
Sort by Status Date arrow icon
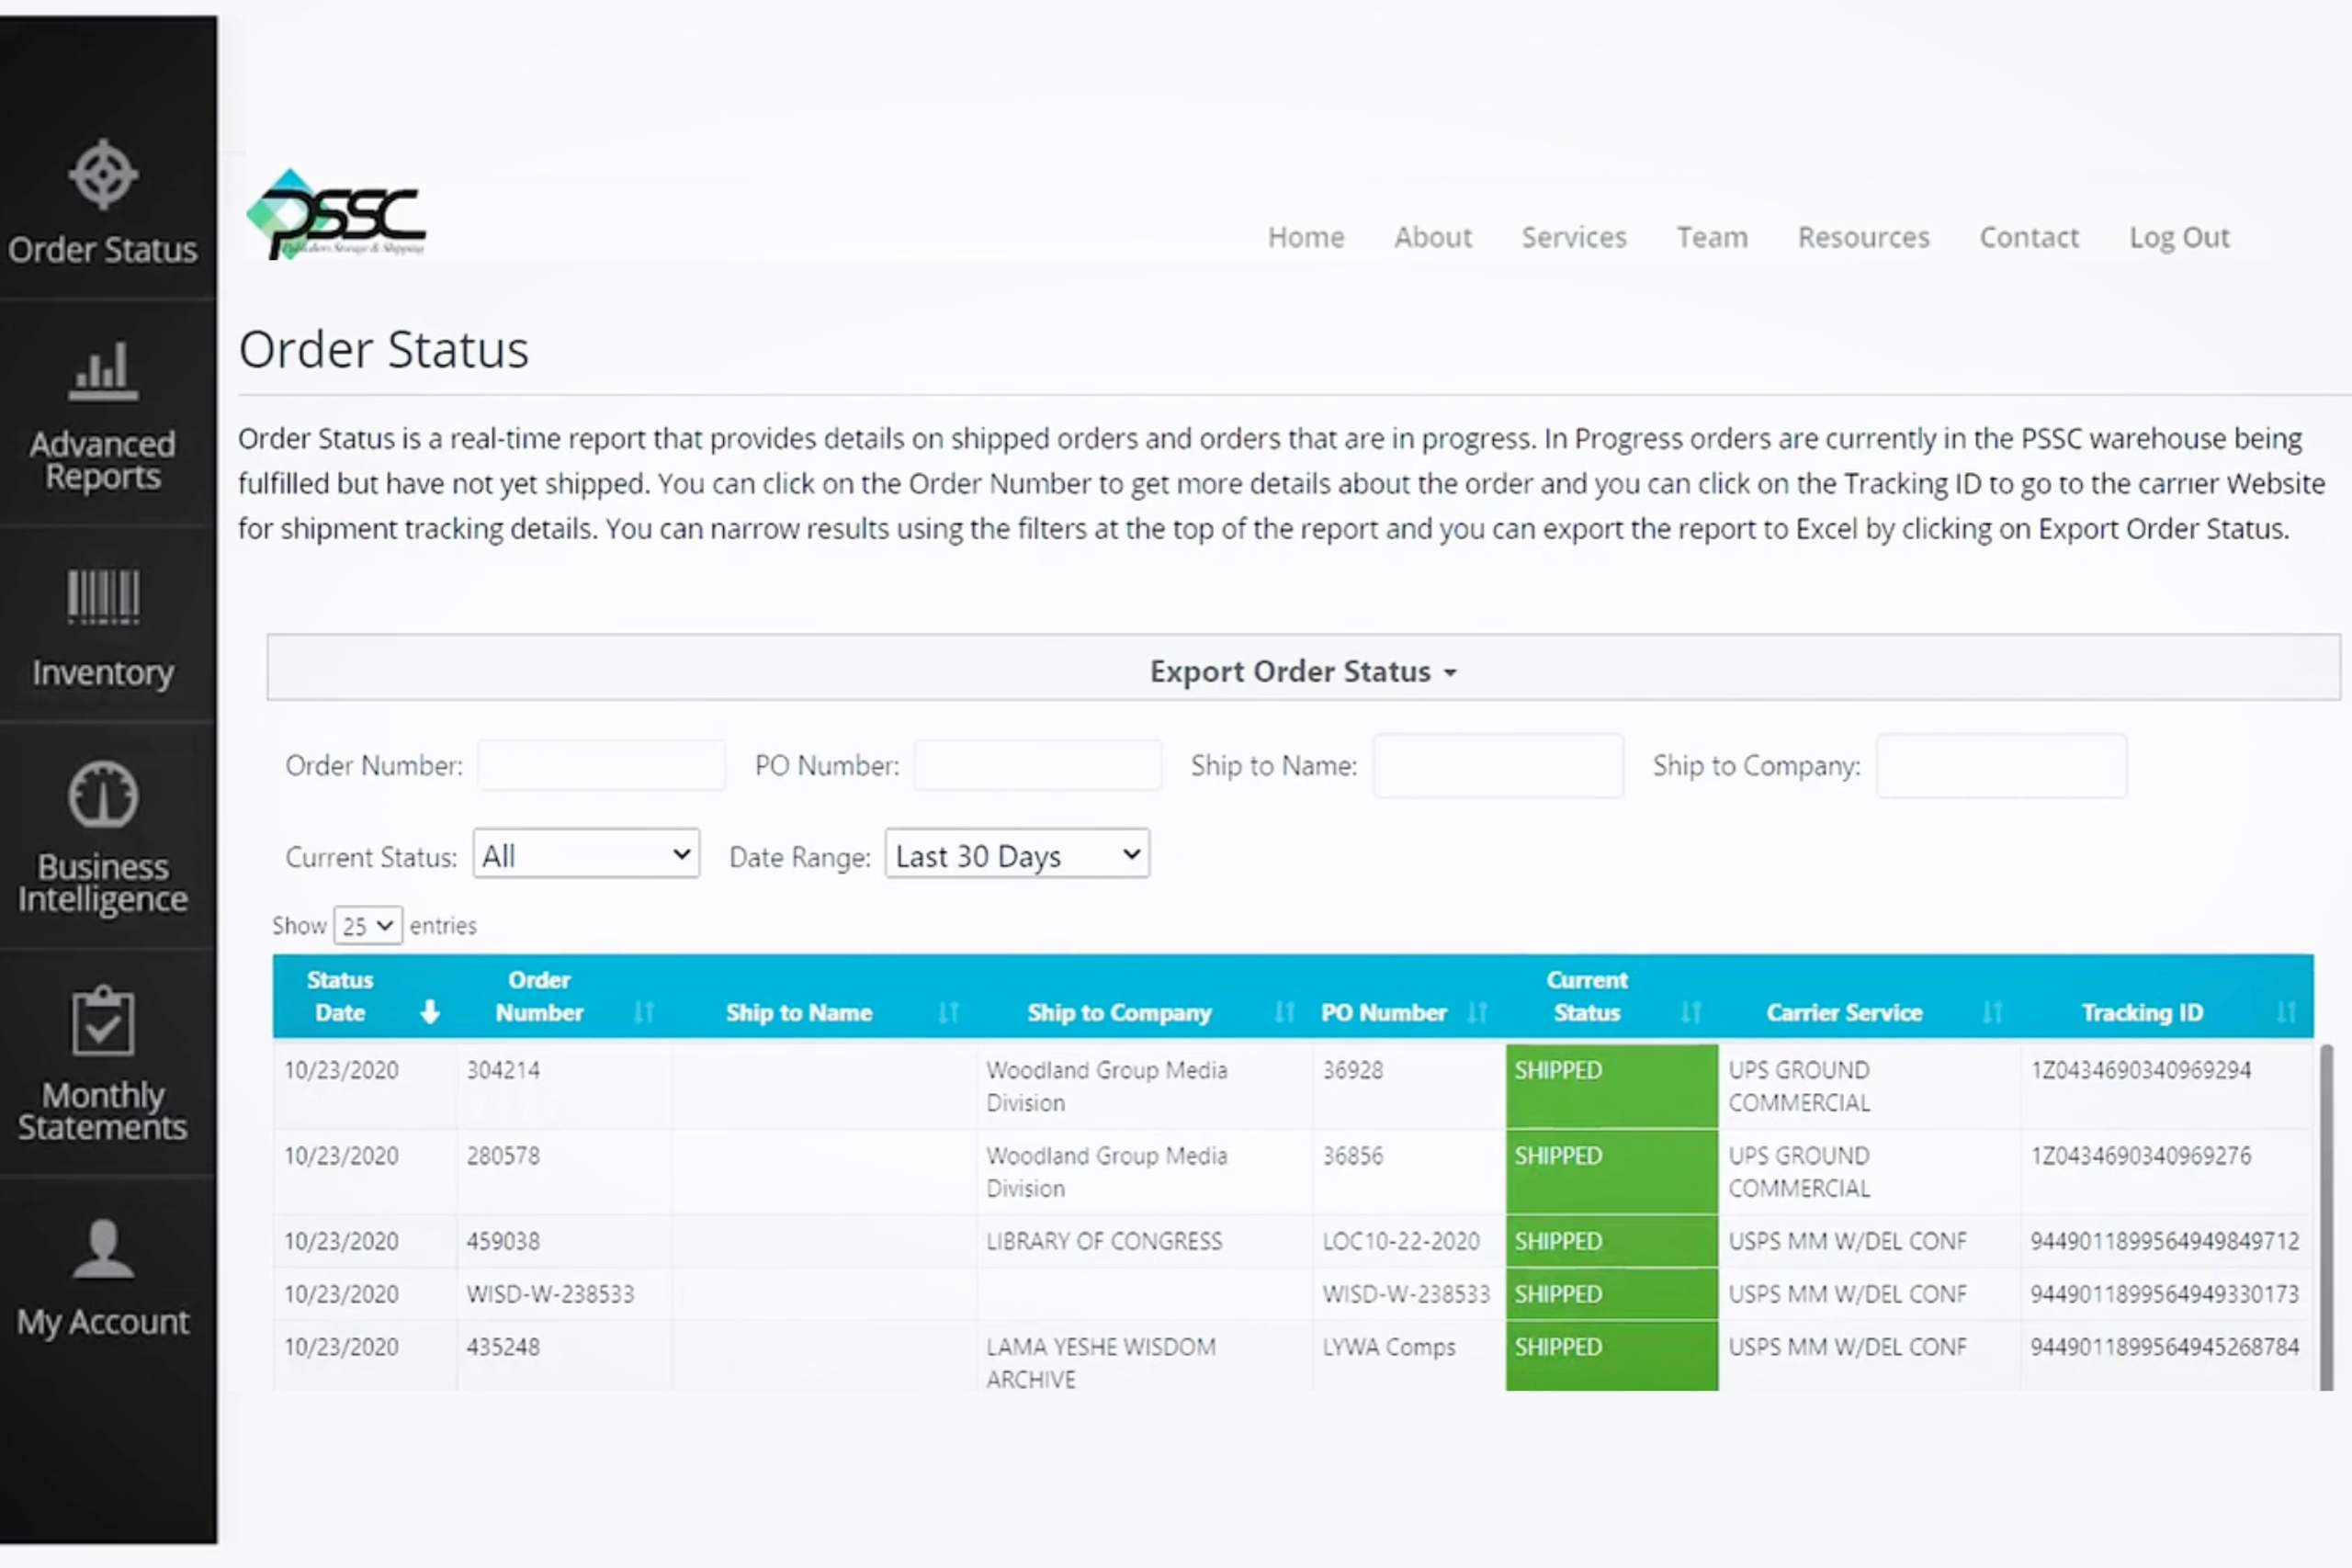pos(430,1012)
